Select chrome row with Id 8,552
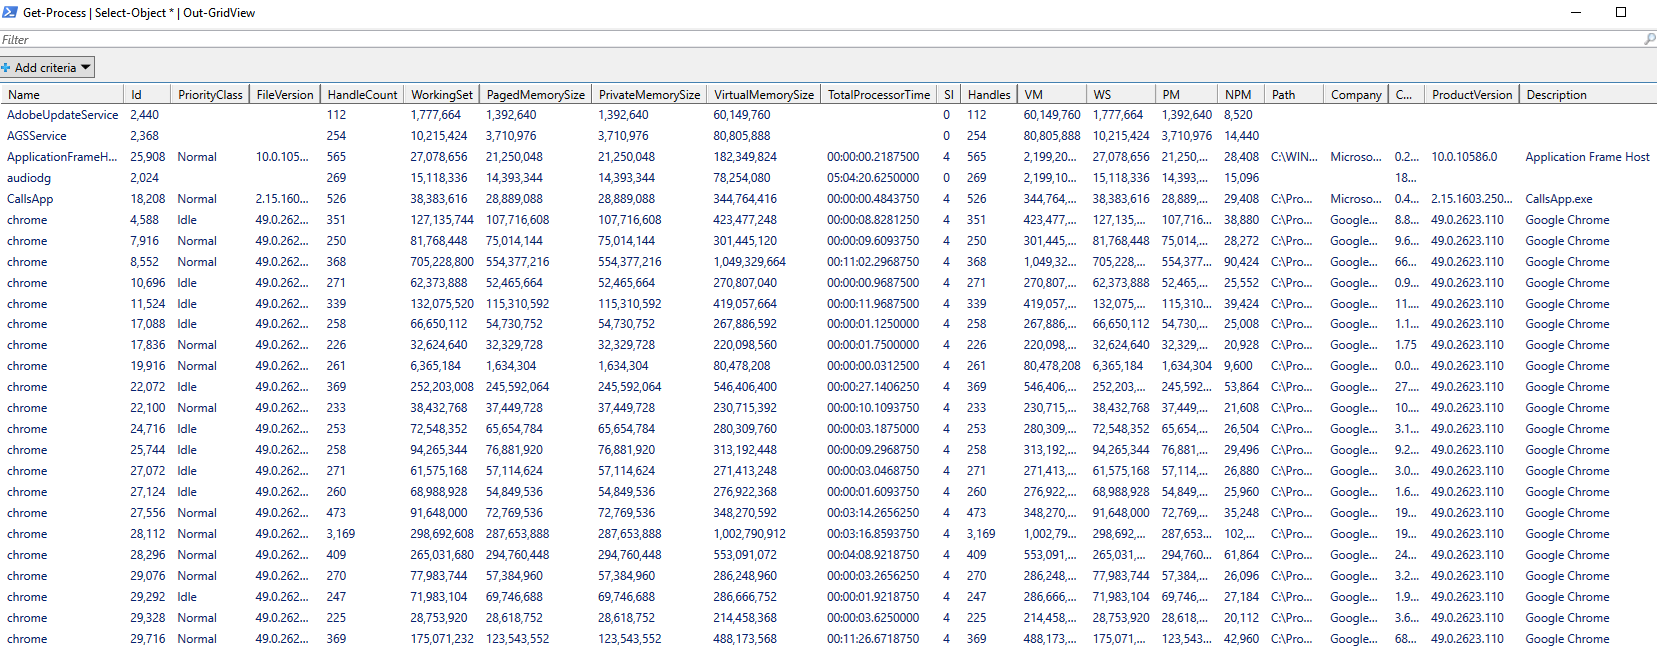This screenshot has height=648, width=1657. [27, 262]
